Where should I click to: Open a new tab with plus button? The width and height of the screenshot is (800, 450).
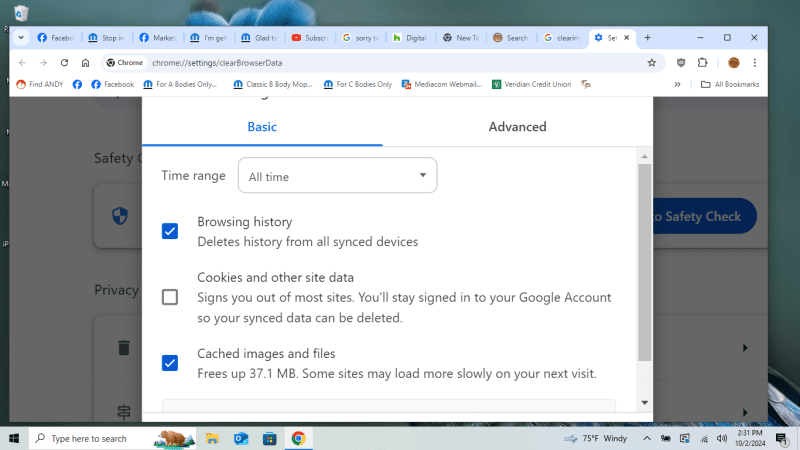point(648,37)
